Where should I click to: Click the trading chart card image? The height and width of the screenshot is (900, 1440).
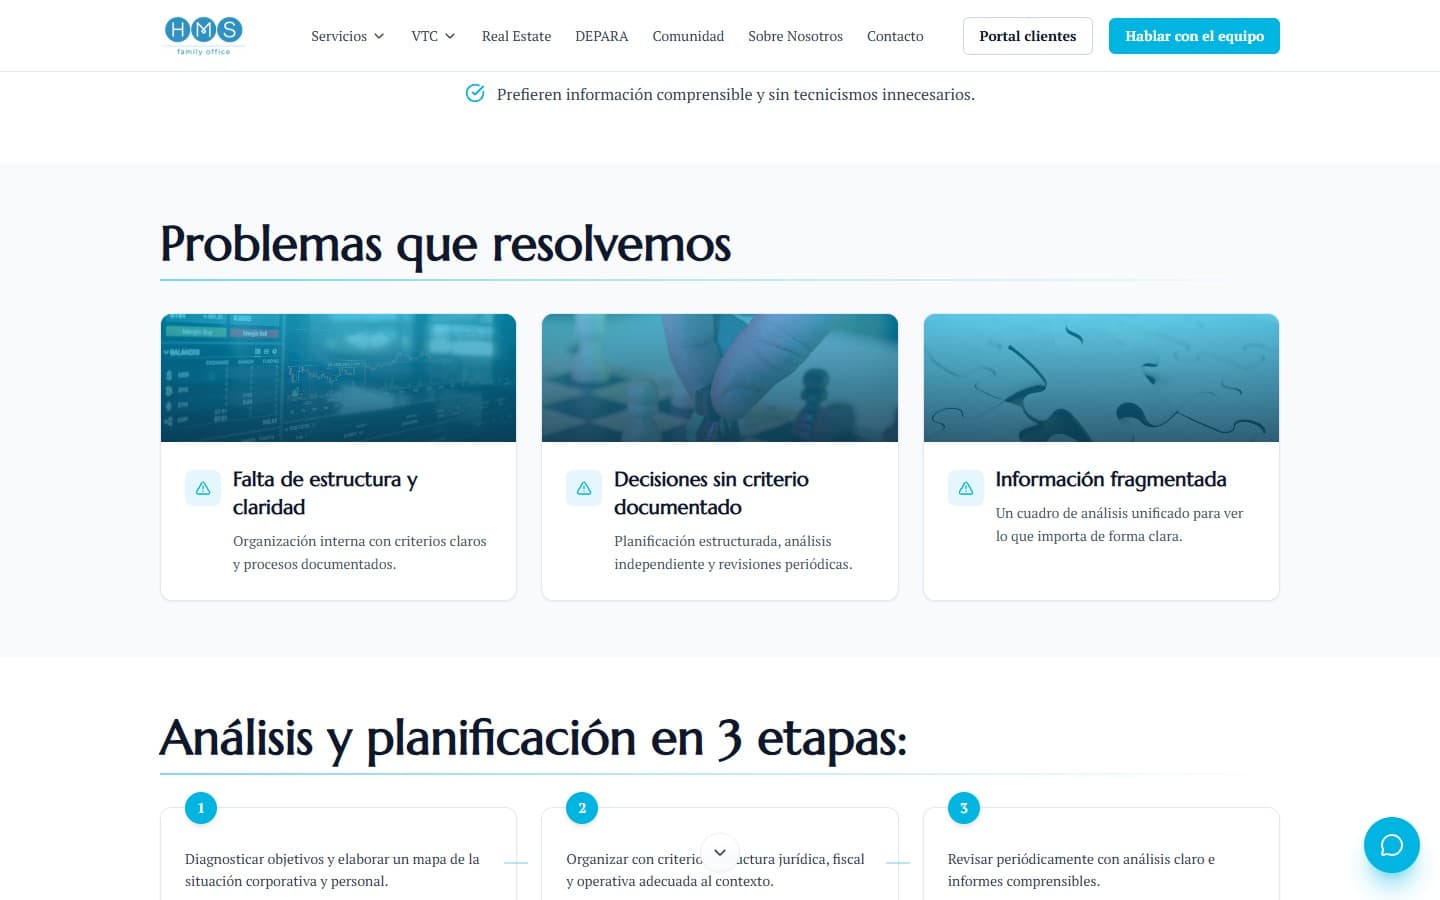[338, 378]
